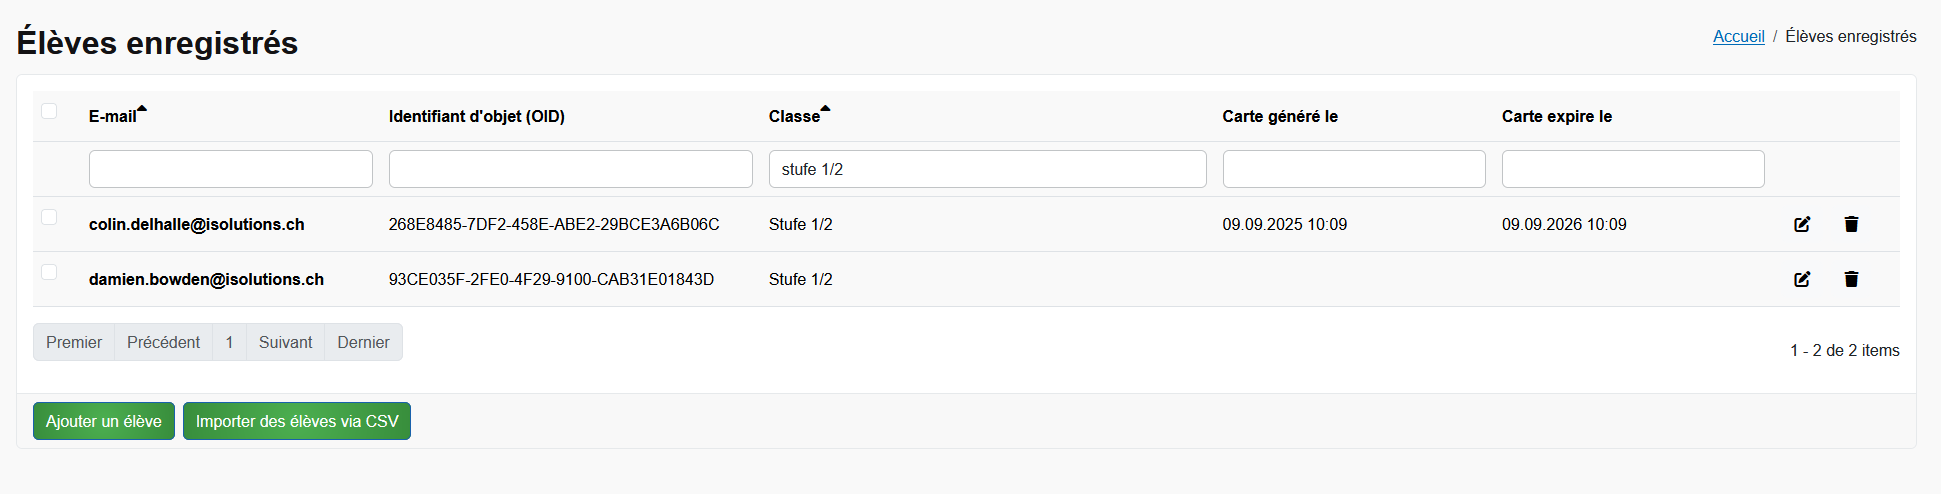Image resolution: width=1941 pixels, height=494 pixels.
Task: Select page 1 in pagination
Action: coord(229,342)
